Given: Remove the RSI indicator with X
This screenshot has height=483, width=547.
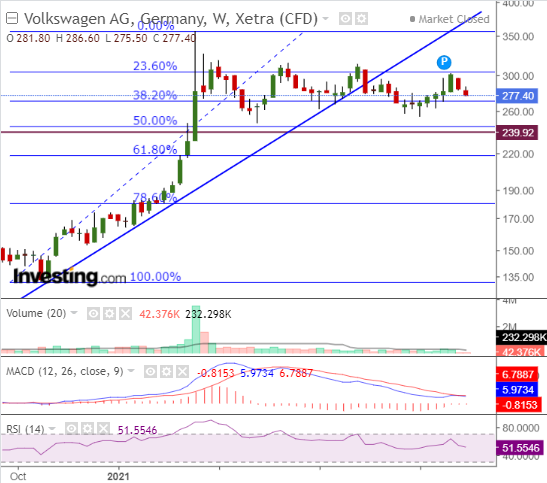Looking at the screenshot, I should [x=103, y=429].
